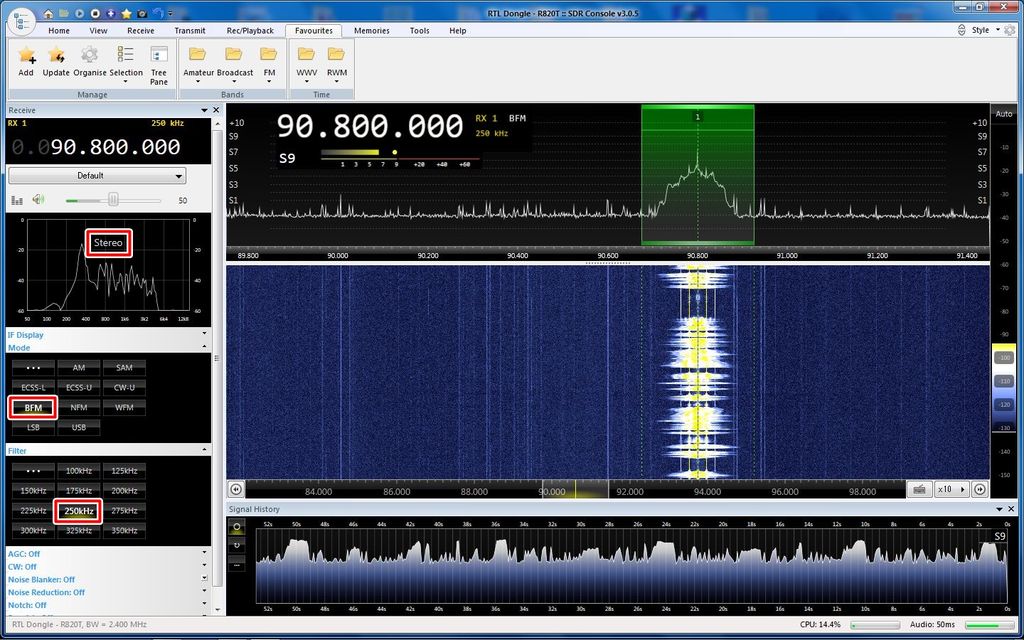
Task: Click the Play icon in quick access toolbar
Action: pyautogui.click(x=80, y=13)
